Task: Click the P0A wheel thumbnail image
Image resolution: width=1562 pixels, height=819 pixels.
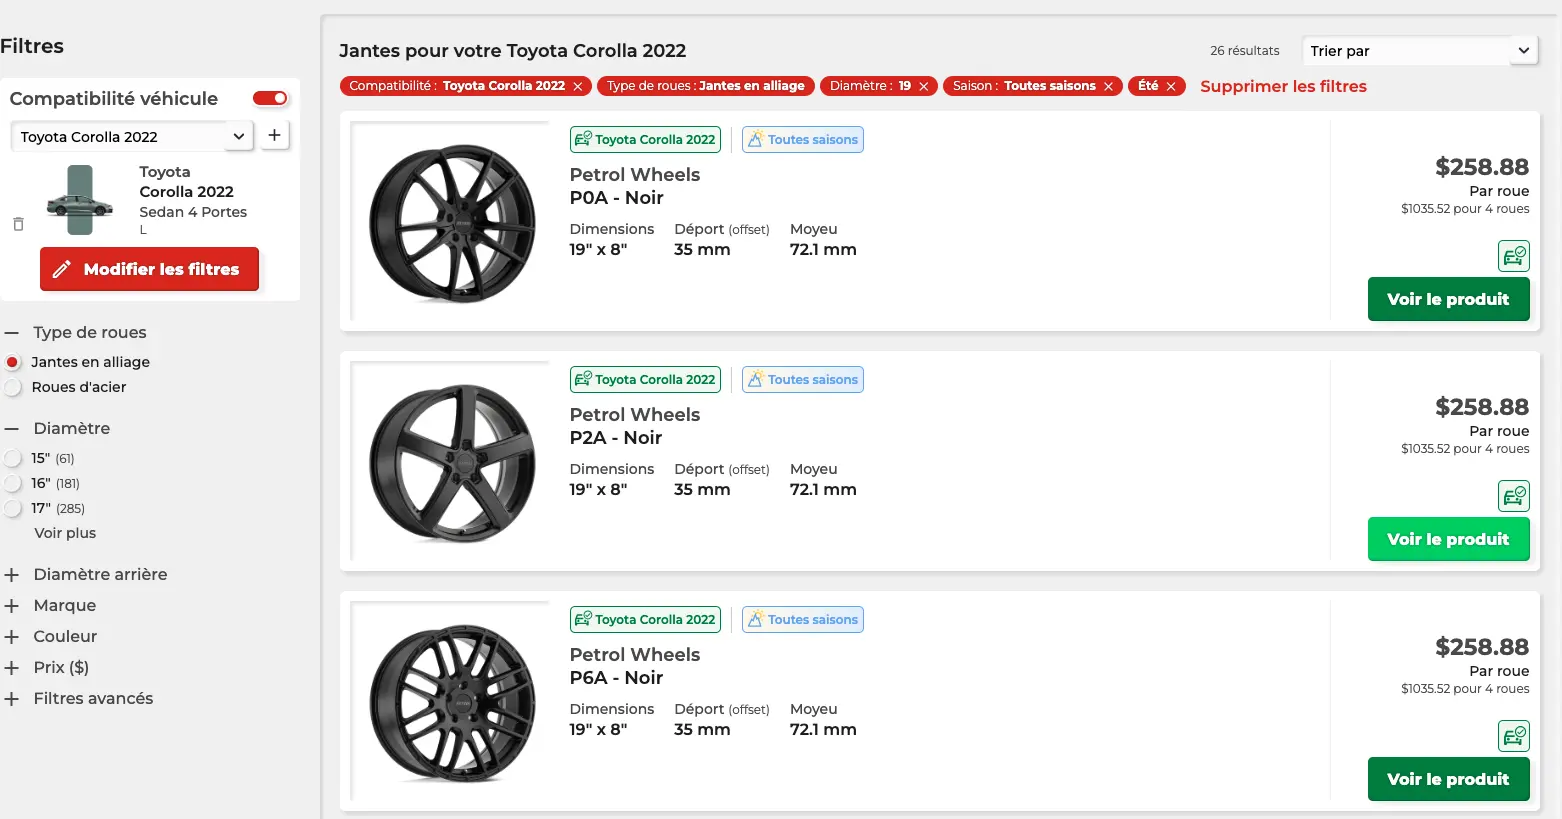Action: [x=452, y=223]
